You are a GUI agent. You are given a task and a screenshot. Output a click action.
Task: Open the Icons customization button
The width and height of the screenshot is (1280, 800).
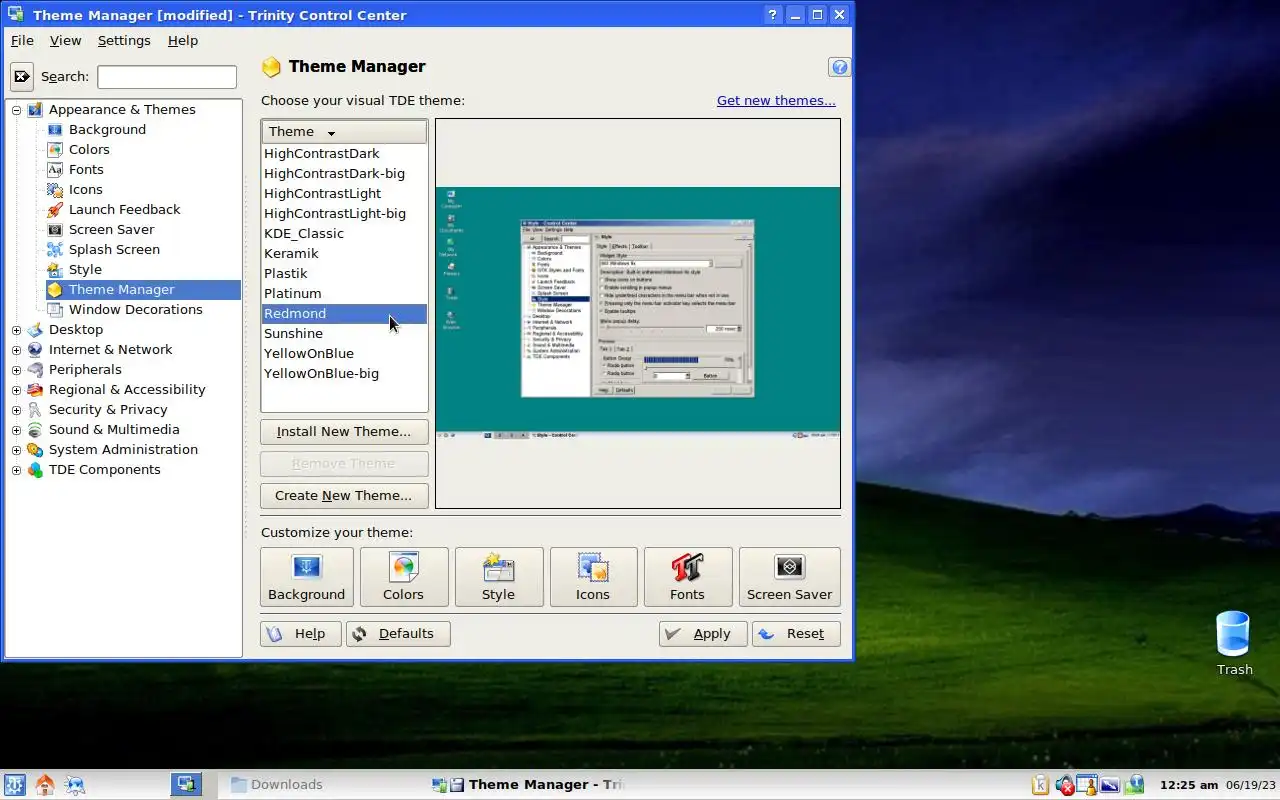pos(593,577)
